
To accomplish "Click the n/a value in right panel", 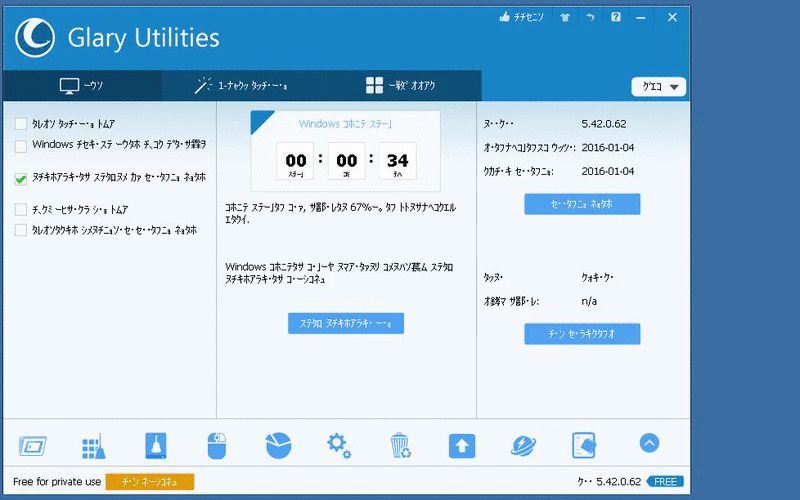I will [x=589, y=301].
